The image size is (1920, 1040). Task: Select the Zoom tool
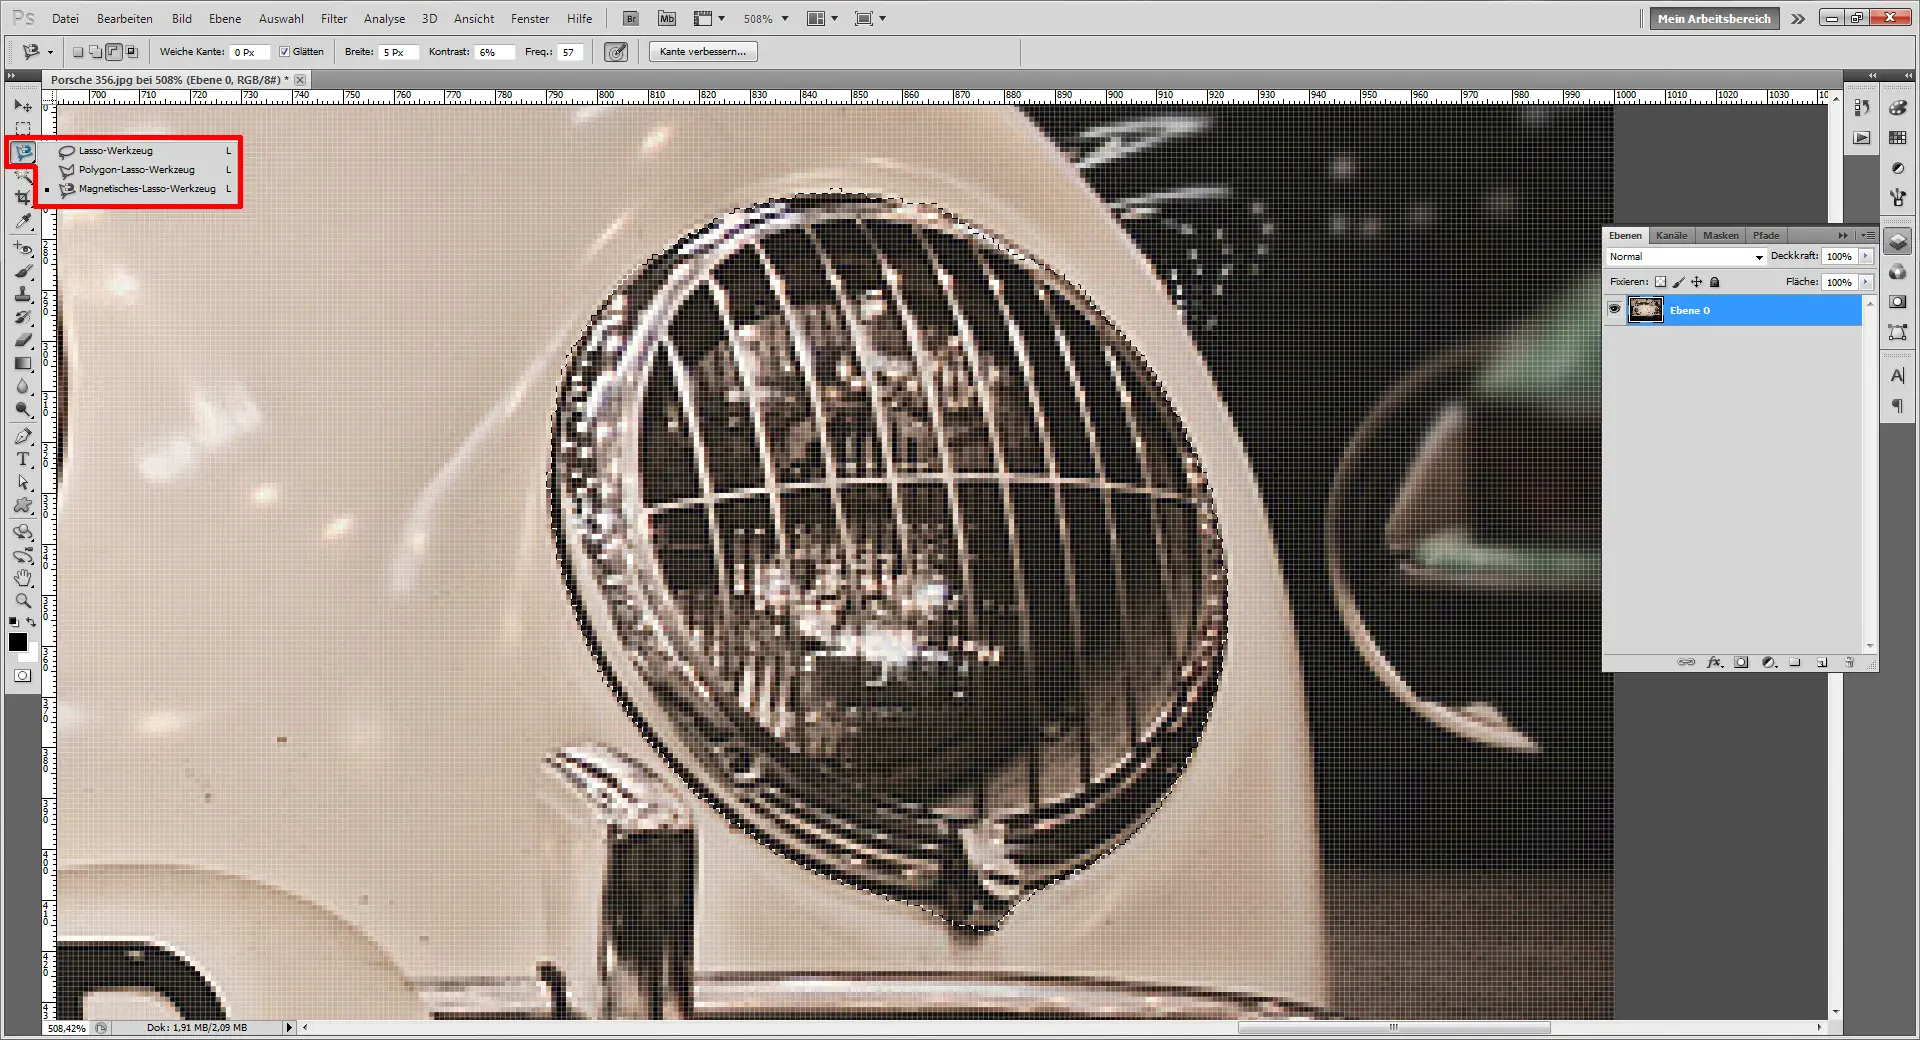coord(22,601)
